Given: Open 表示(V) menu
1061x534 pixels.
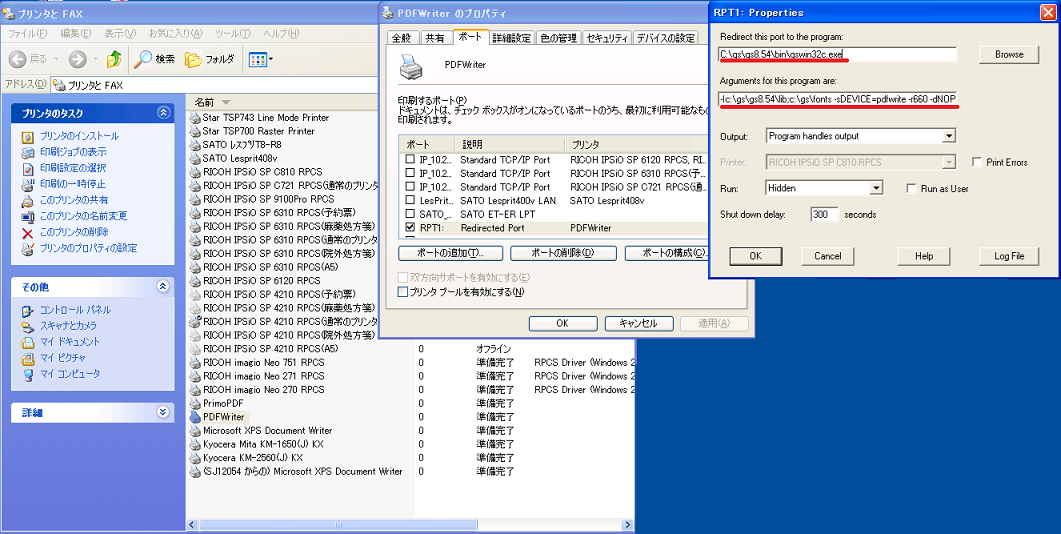Looking at the screenshot, I should (x=120, y=33).
